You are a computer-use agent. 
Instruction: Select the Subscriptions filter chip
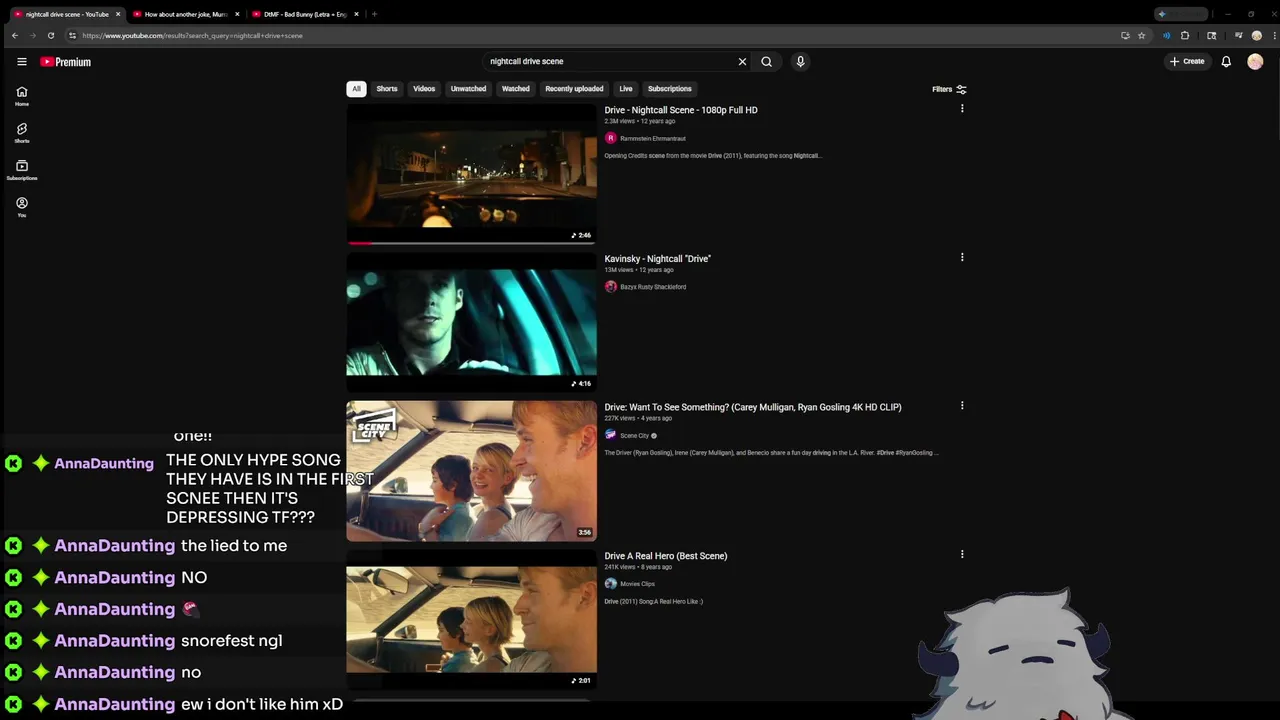(670, 89)
